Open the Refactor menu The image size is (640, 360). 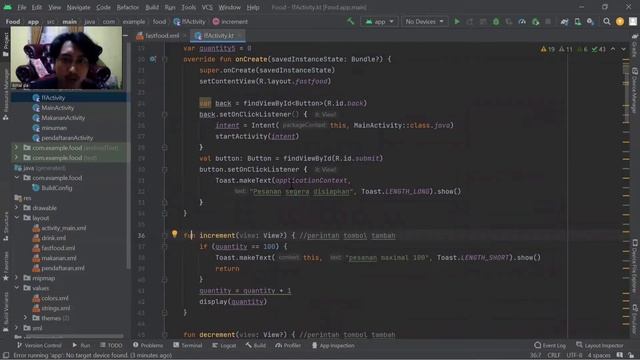point(127,7)
